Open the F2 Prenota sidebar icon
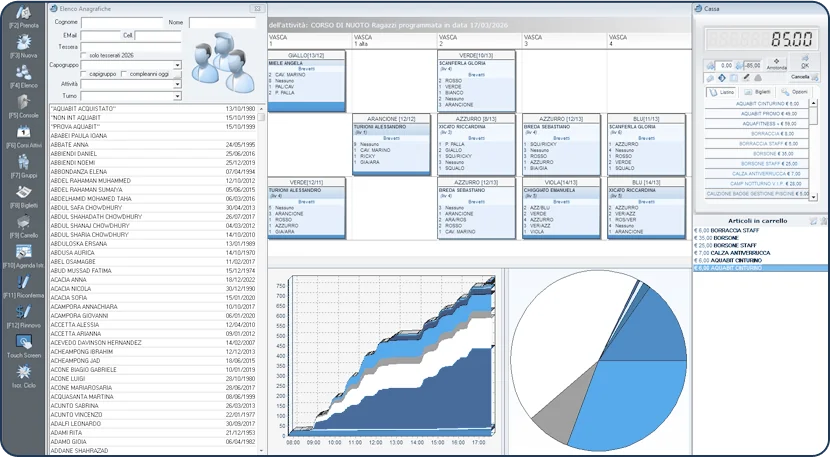Screen dimensions: 830x457 (23, 12)
